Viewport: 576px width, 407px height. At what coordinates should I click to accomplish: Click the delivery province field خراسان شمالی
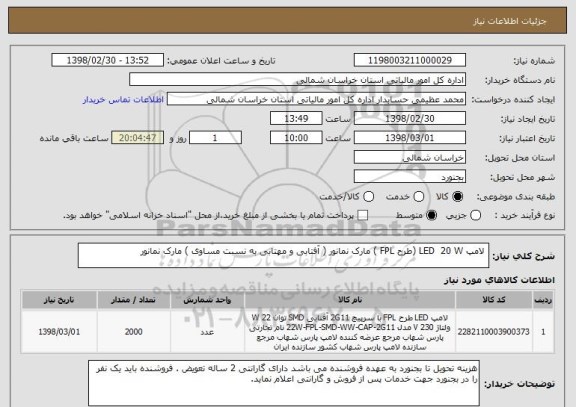[410, 158]
